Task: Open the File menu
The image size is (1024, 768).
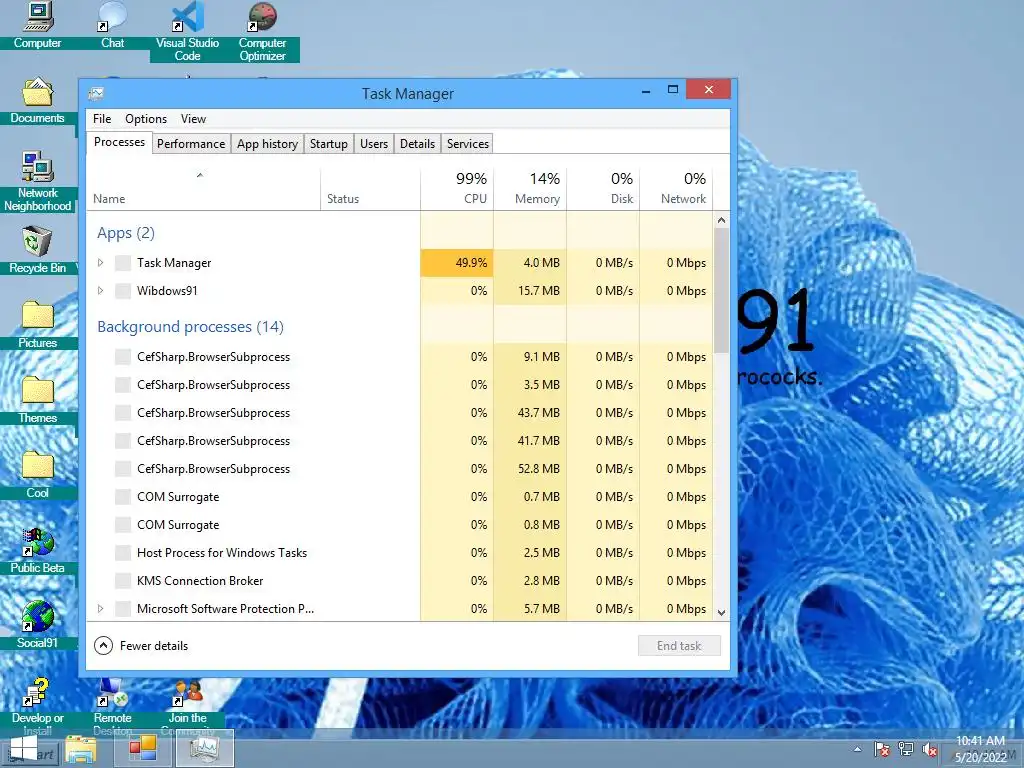Action: (x=102, y=119)
